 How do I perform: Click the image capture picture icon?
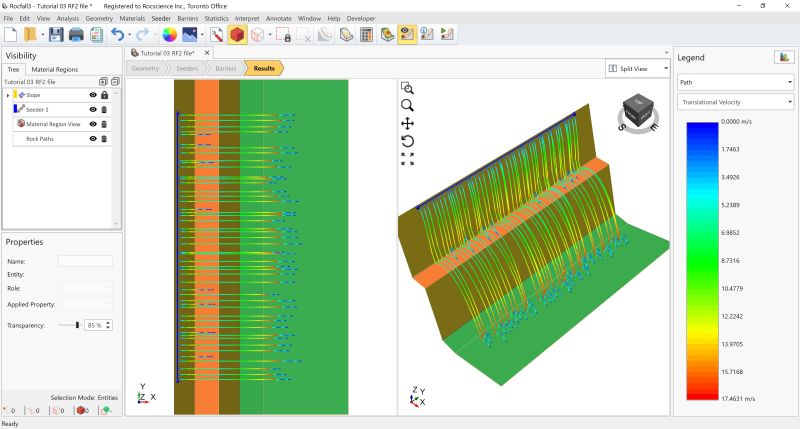coord(190,35)
